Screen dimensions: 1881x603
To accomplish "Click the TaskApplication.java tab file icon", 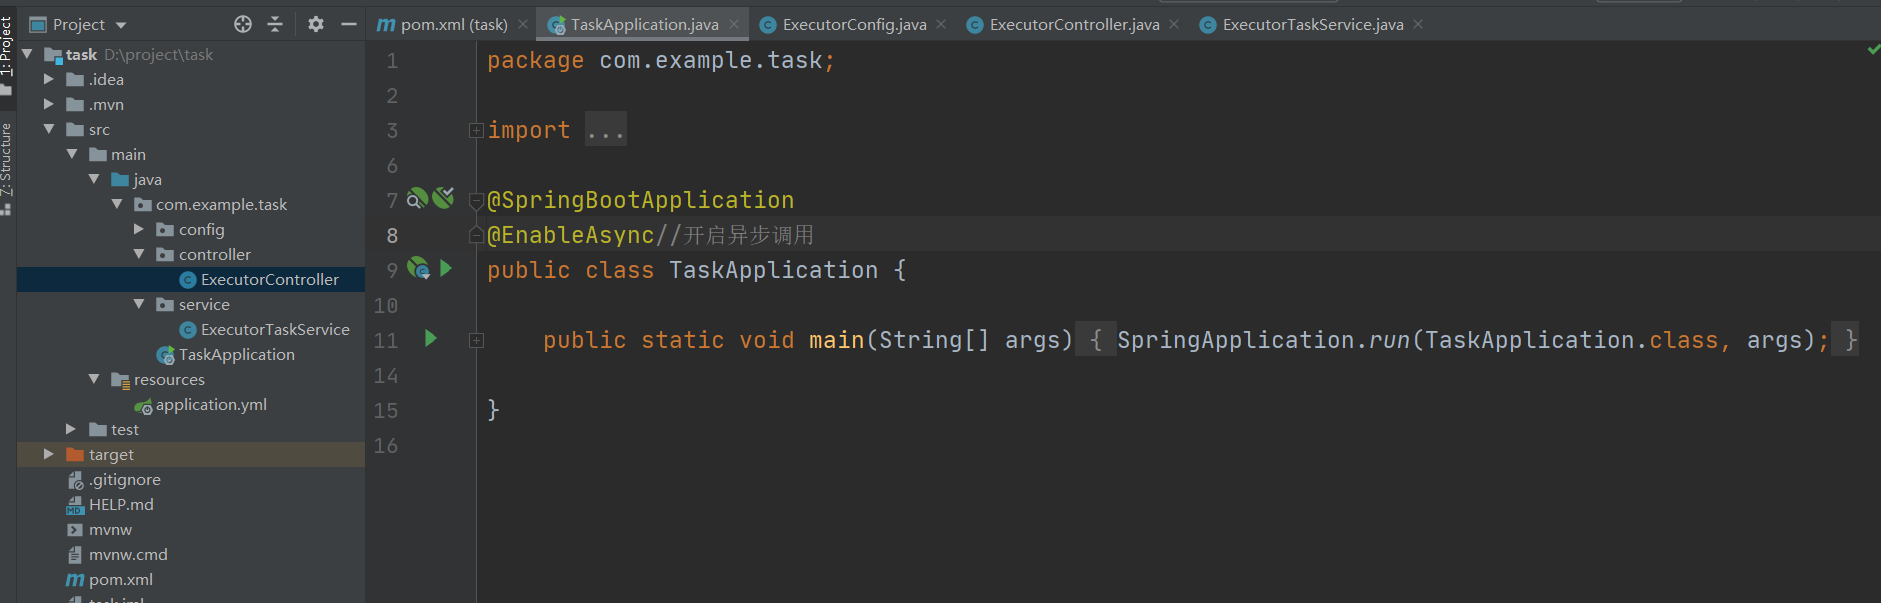I will coord(557,25).
